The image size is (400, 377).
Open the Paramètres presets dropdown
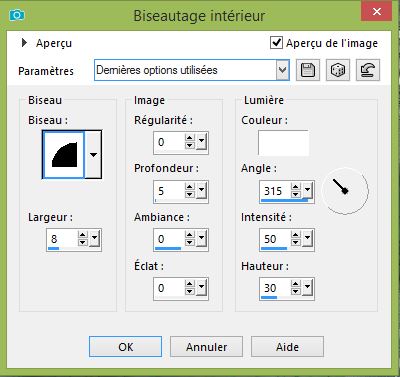[282, 70]
